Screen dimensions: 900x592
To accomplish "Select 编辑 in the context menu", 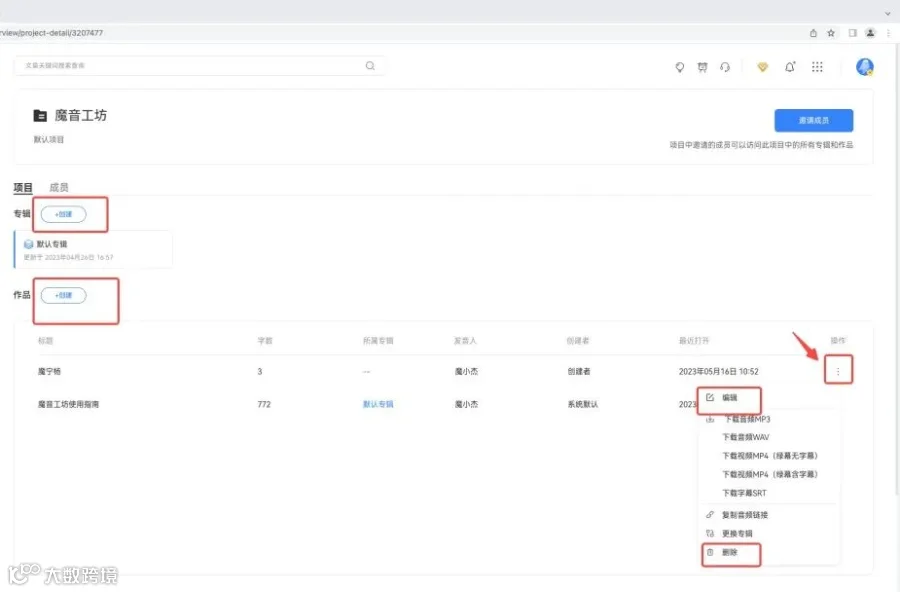I will 730,397.
